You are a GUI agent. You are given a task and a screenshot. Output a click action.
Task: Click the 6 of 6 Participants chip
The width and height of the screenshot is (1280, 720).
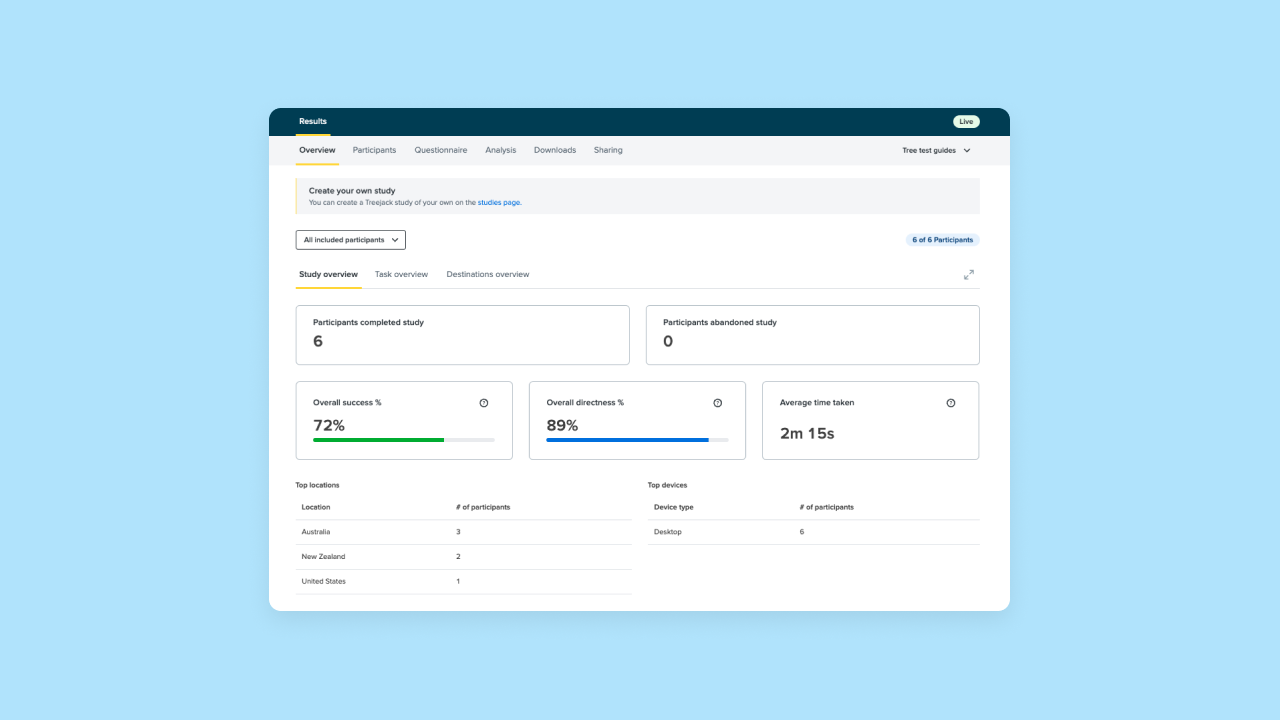coord(942,239)
